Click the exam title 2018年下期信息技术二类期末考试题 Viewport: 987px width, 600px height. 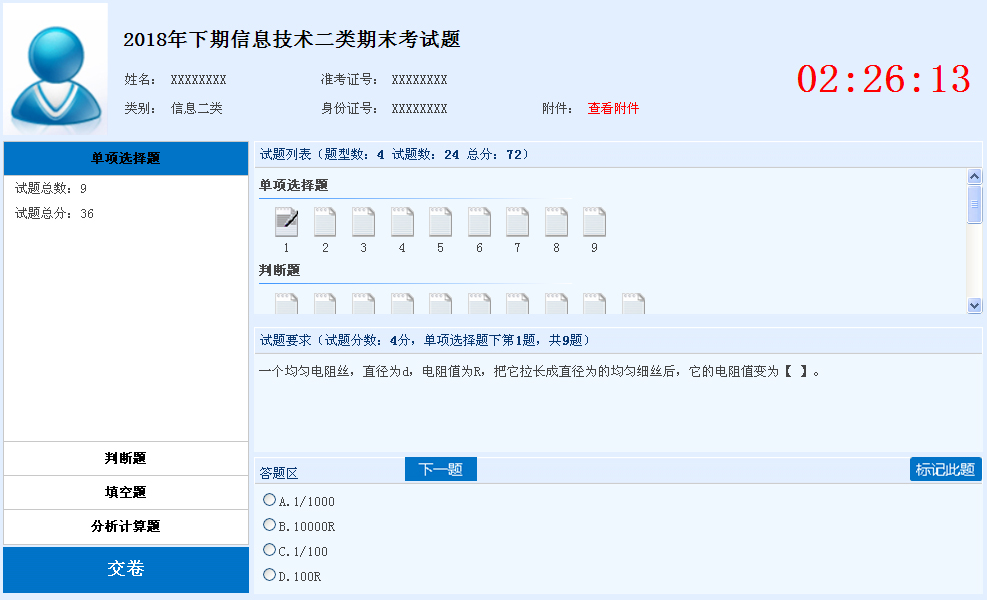(291, 39)
